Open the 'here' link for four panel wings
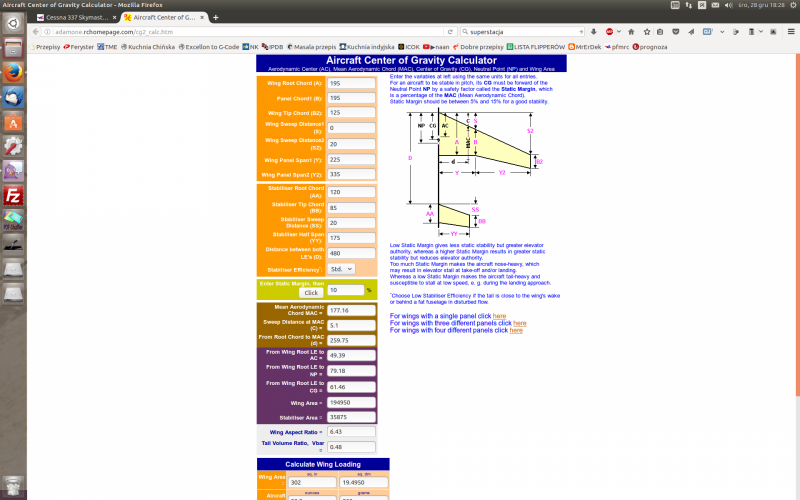The width and height of the screenshot is (800, 500). (516, 330)
